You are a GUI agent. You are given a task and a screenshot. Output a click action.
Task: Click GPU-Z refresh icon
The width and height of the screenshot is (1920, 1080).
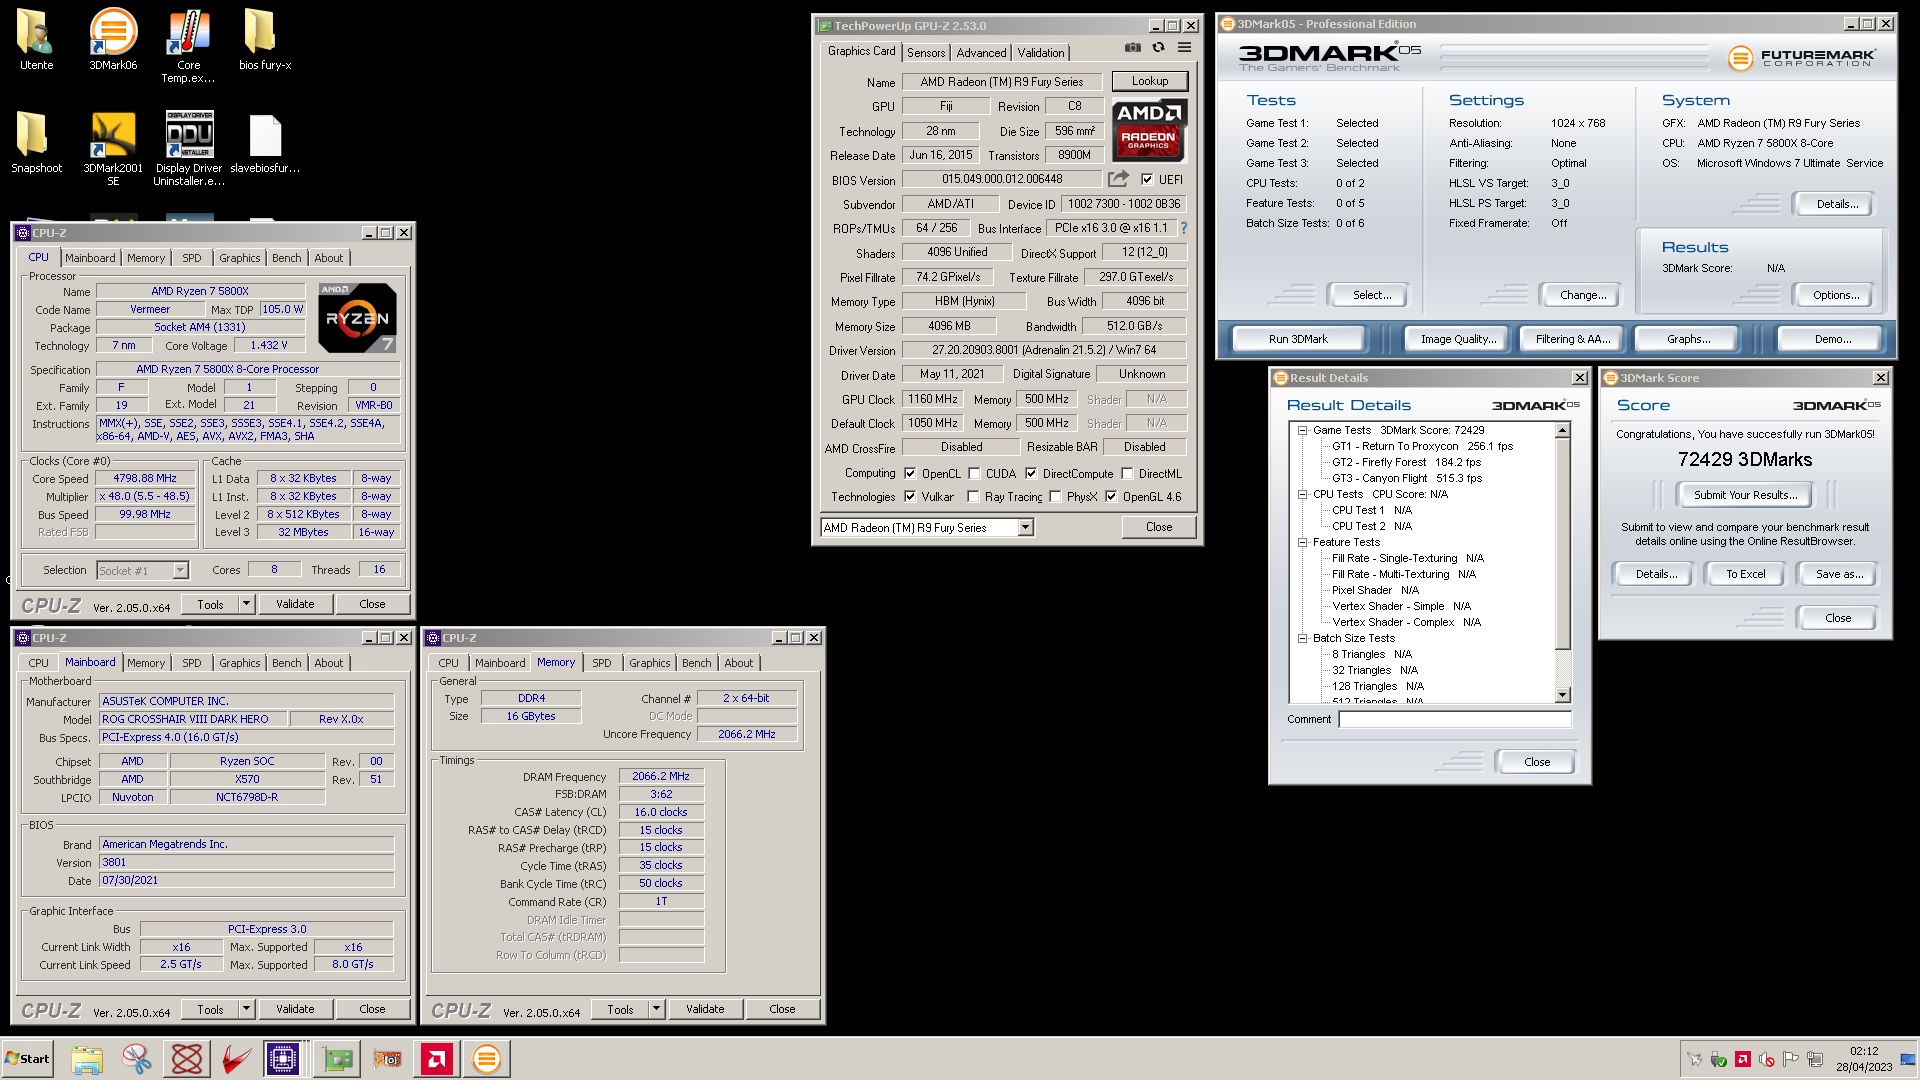(x=1158, y=47)
